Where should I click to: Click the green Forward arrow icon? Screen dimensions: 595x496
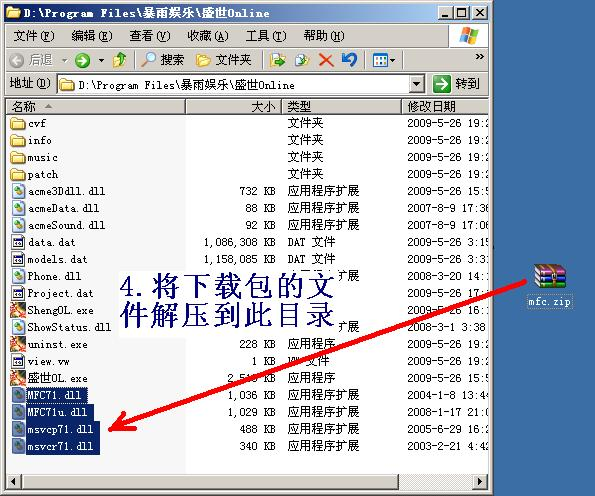coord(82,60)
